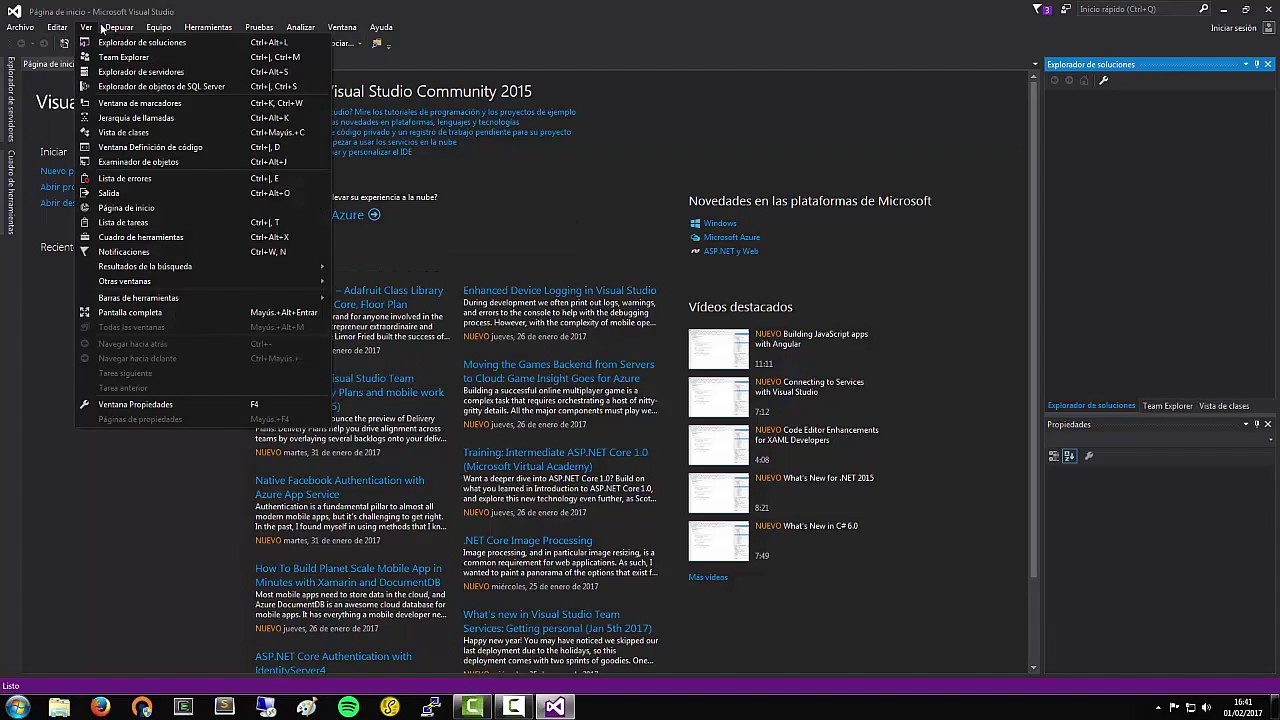
Task: Open the ASP.NET y Web link
Action: pyautogui.click(x=730, y=251)
